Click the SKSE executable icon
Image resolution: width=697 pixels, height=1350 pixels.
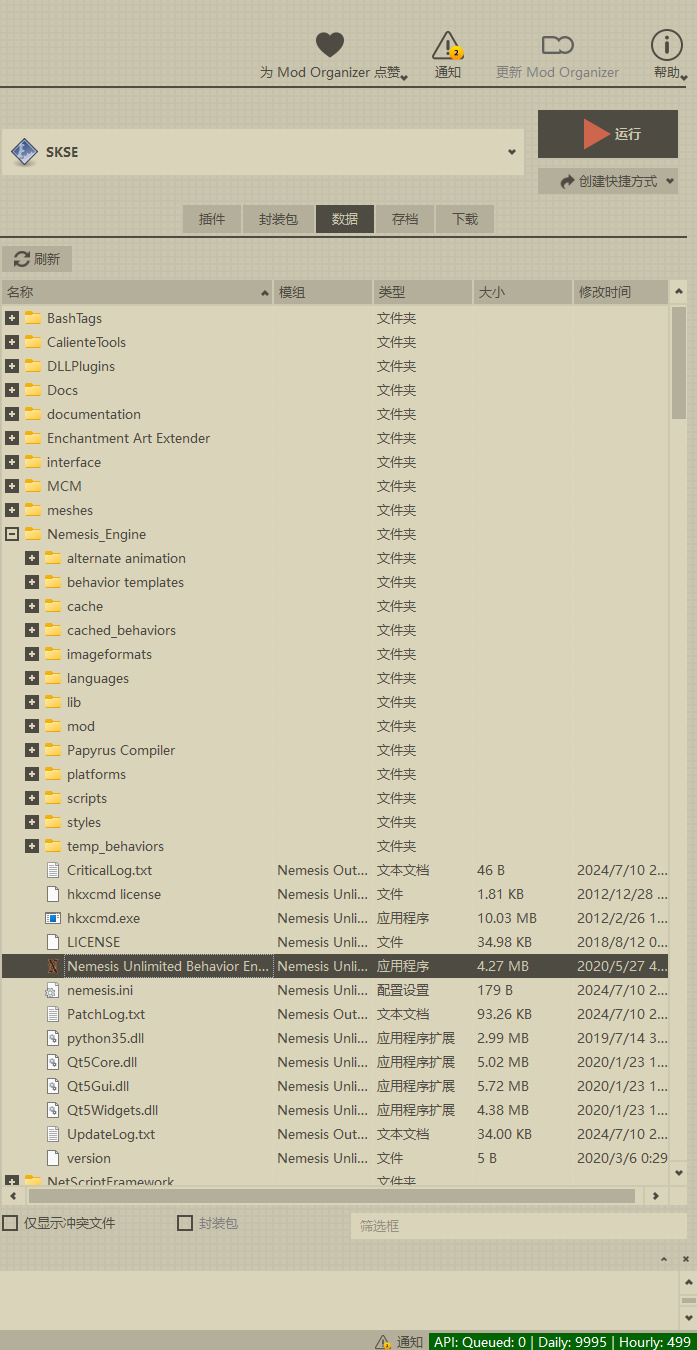tap(24, 153)
